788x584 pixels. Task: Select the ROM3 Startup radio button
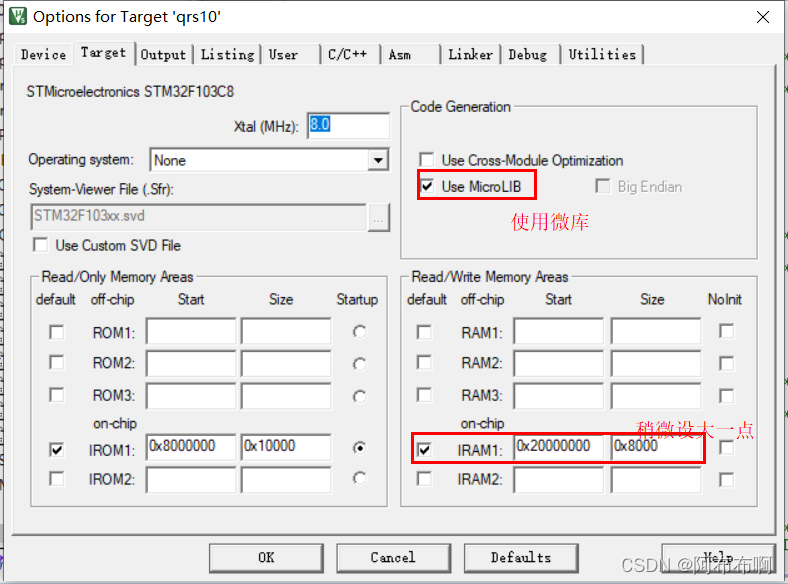tap(359, 397)
